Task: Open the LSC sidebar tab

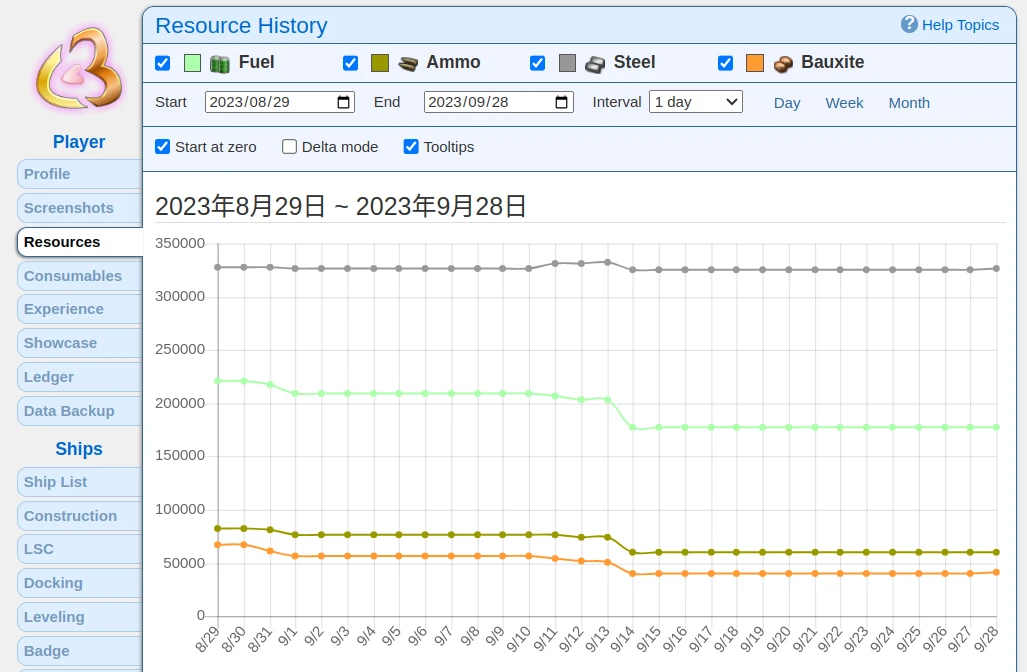Action: (x=80, y=549)
